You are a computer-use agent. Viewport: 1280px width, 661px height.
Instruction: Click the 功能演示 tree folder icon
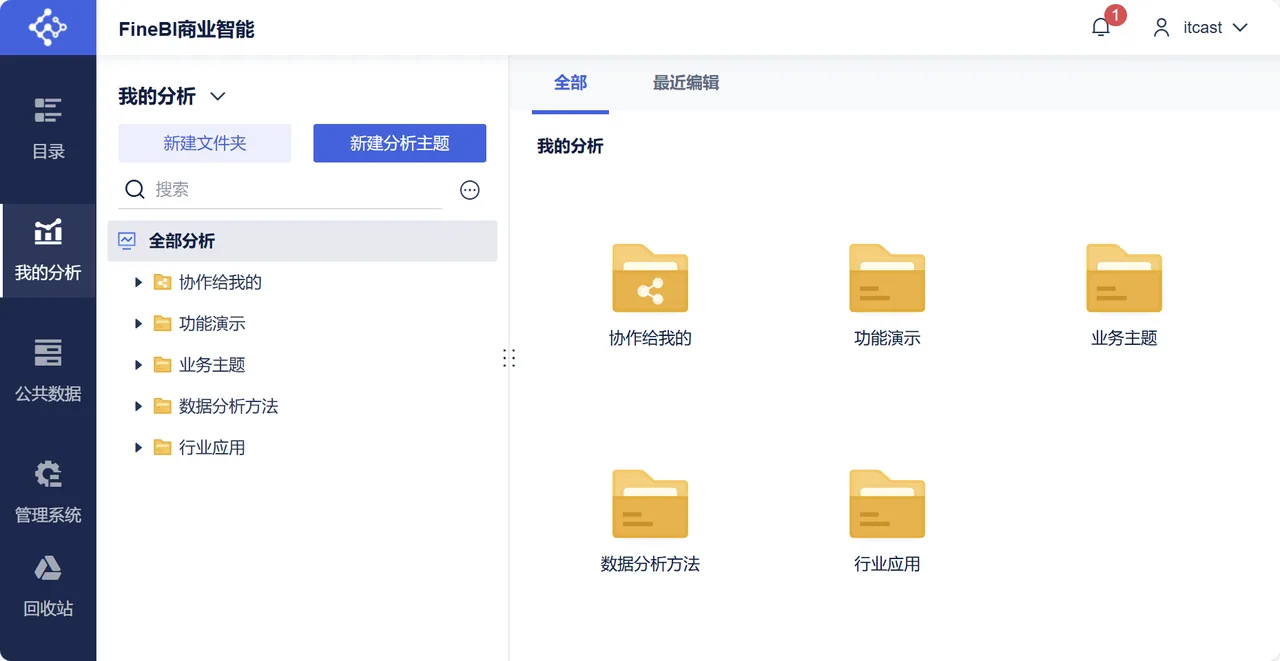click(x=163, y=324)
